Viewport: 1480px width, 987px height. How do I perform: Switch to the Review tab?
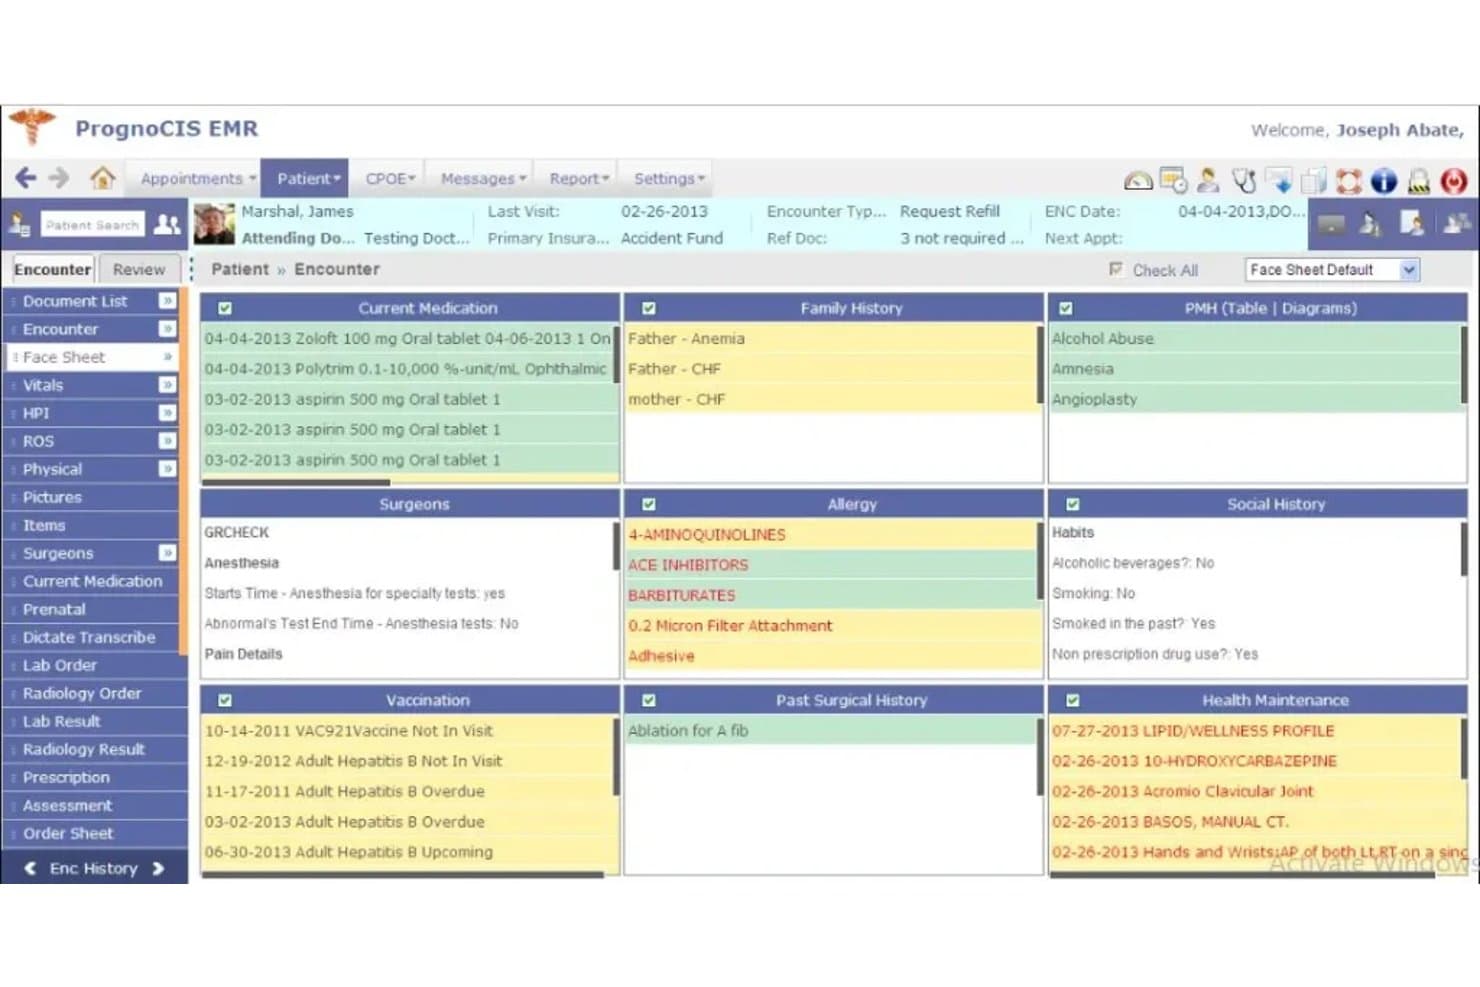tap(138, 269)
